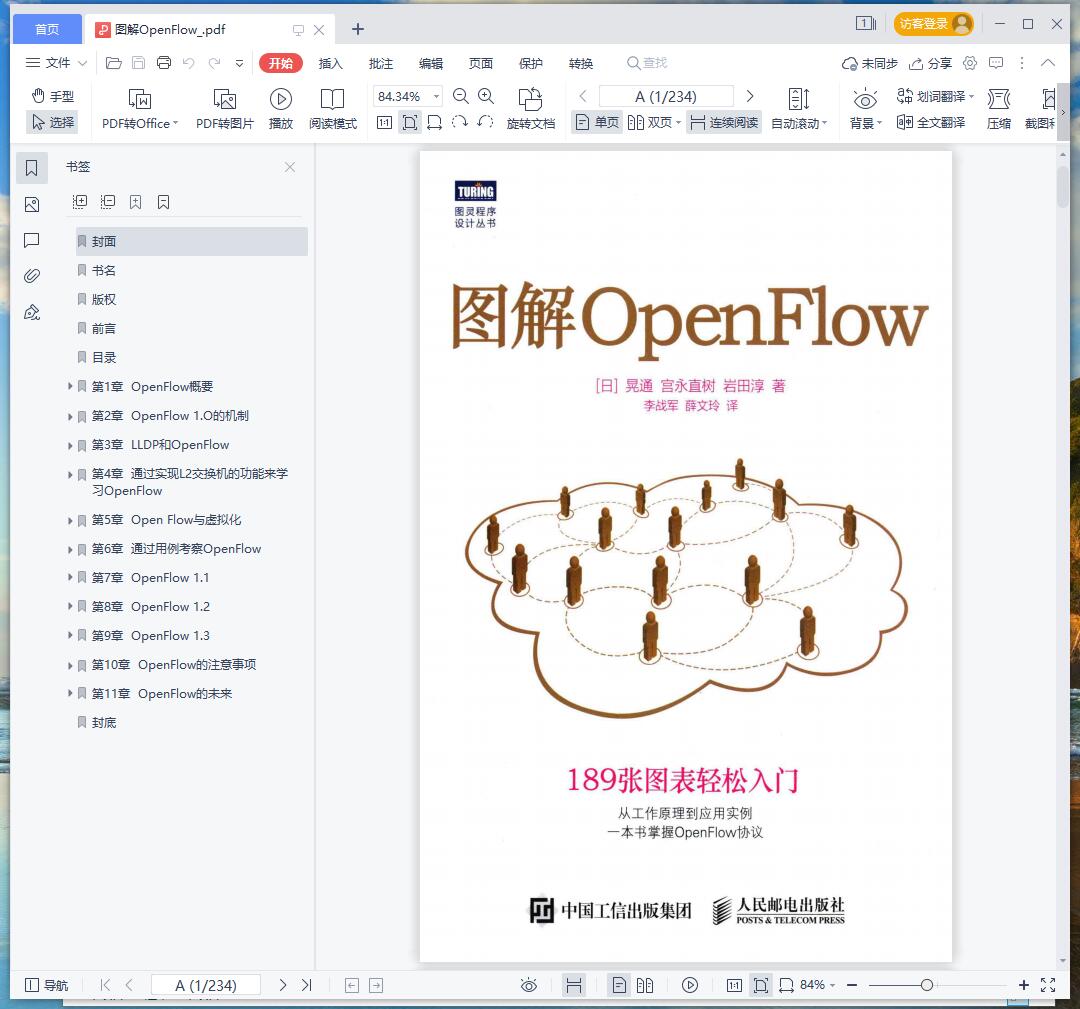The height and width of the screenshot is (1009, 1080).
Task: Click the open file folder icon
Action: [114, 63]
